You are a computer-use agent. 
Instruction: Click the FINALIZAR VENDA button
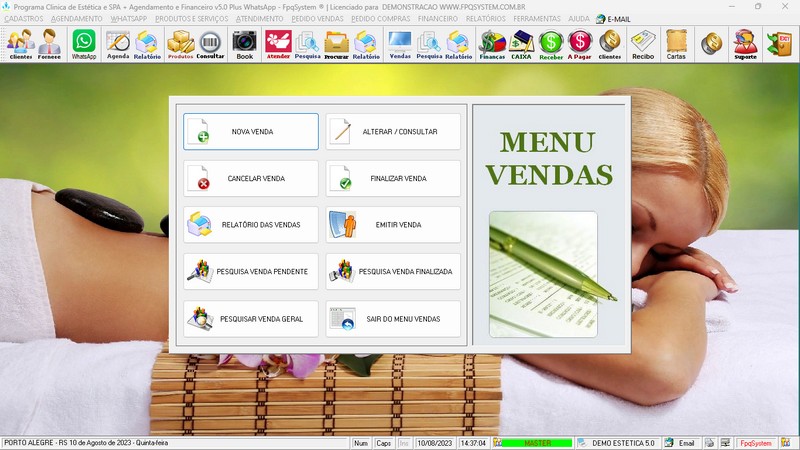(393, 179)
